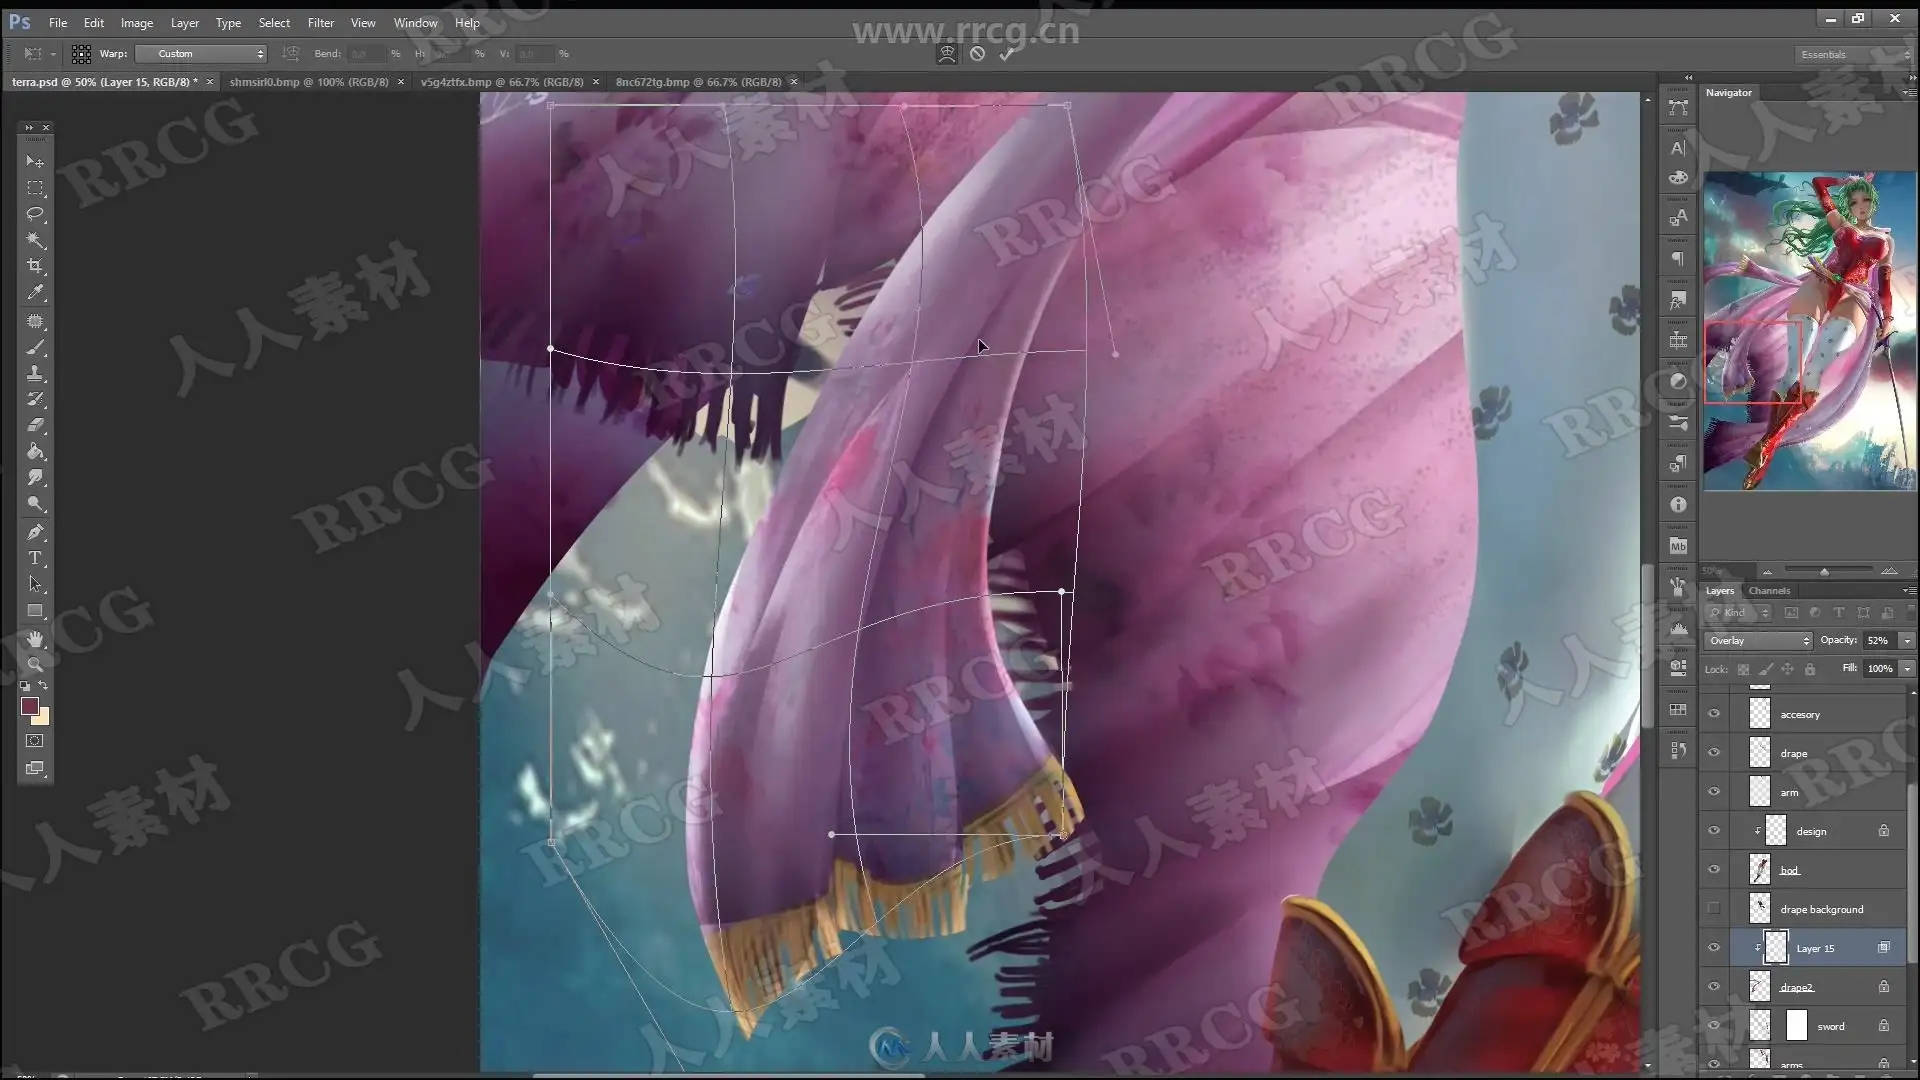
Task: Commit the warp transform with checkmark
Action: coord(1007,54)
